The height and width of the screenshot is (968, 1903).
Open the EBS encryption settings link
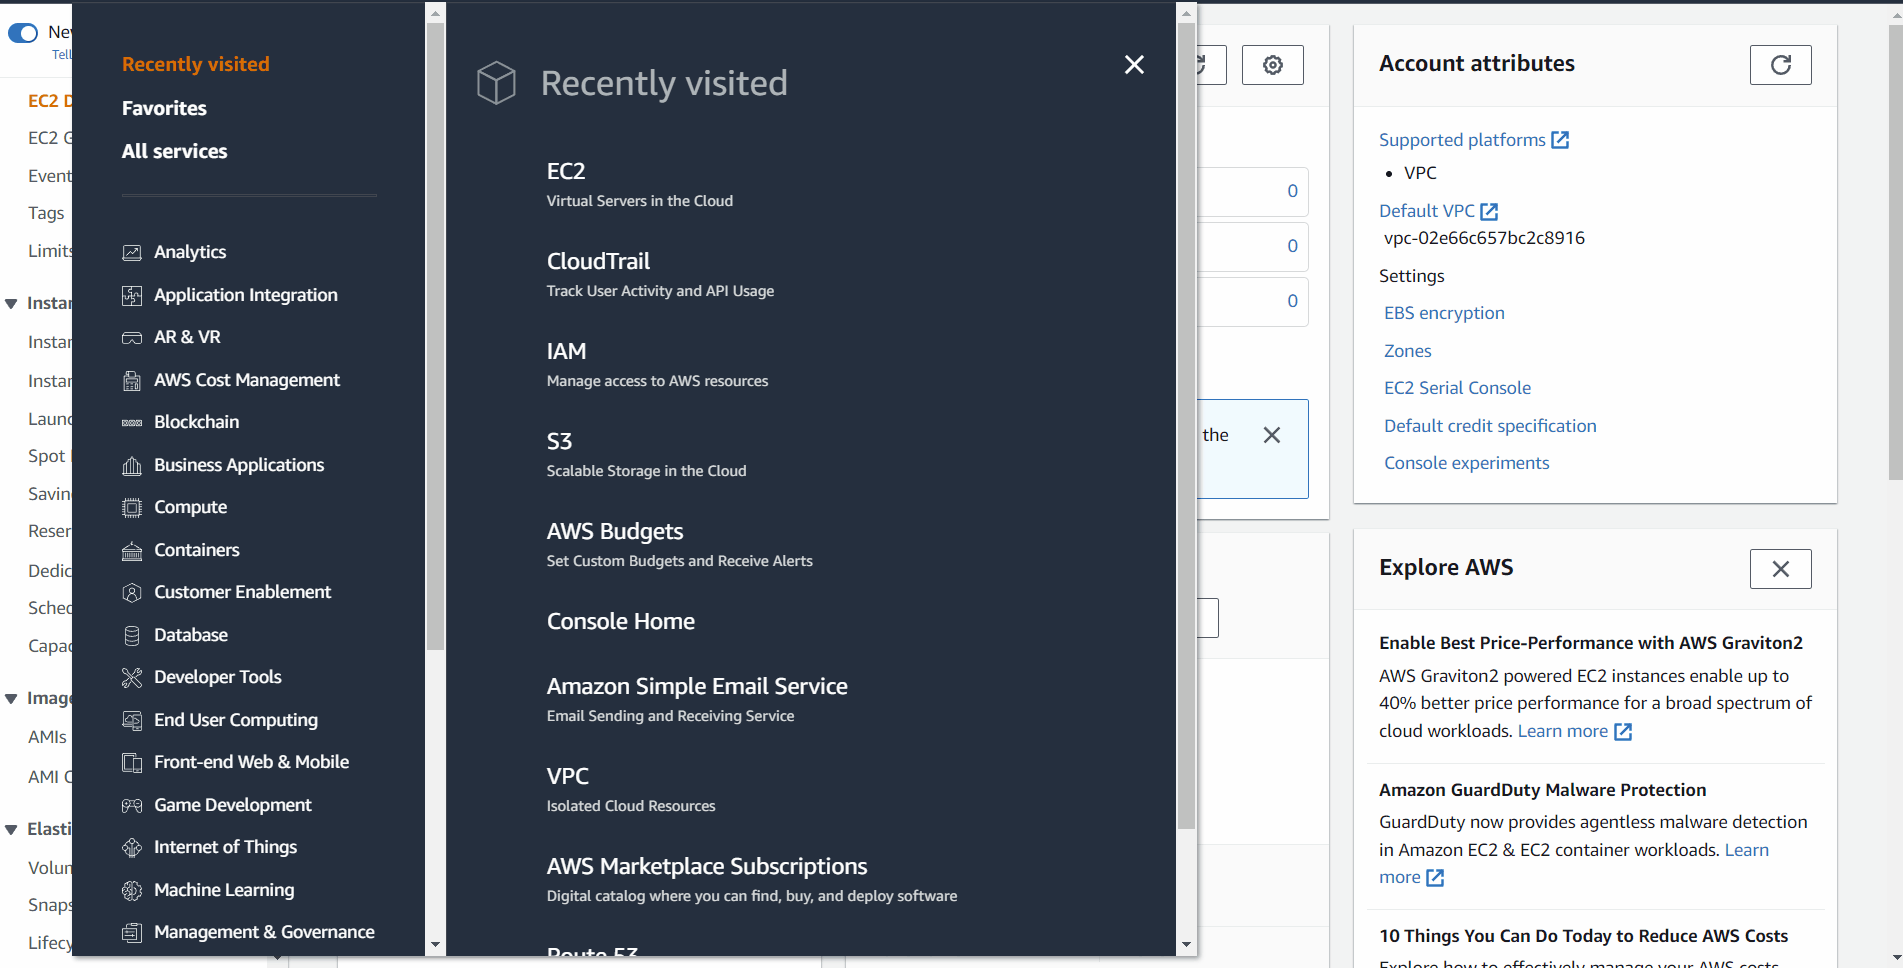(x=1443, y=313)
